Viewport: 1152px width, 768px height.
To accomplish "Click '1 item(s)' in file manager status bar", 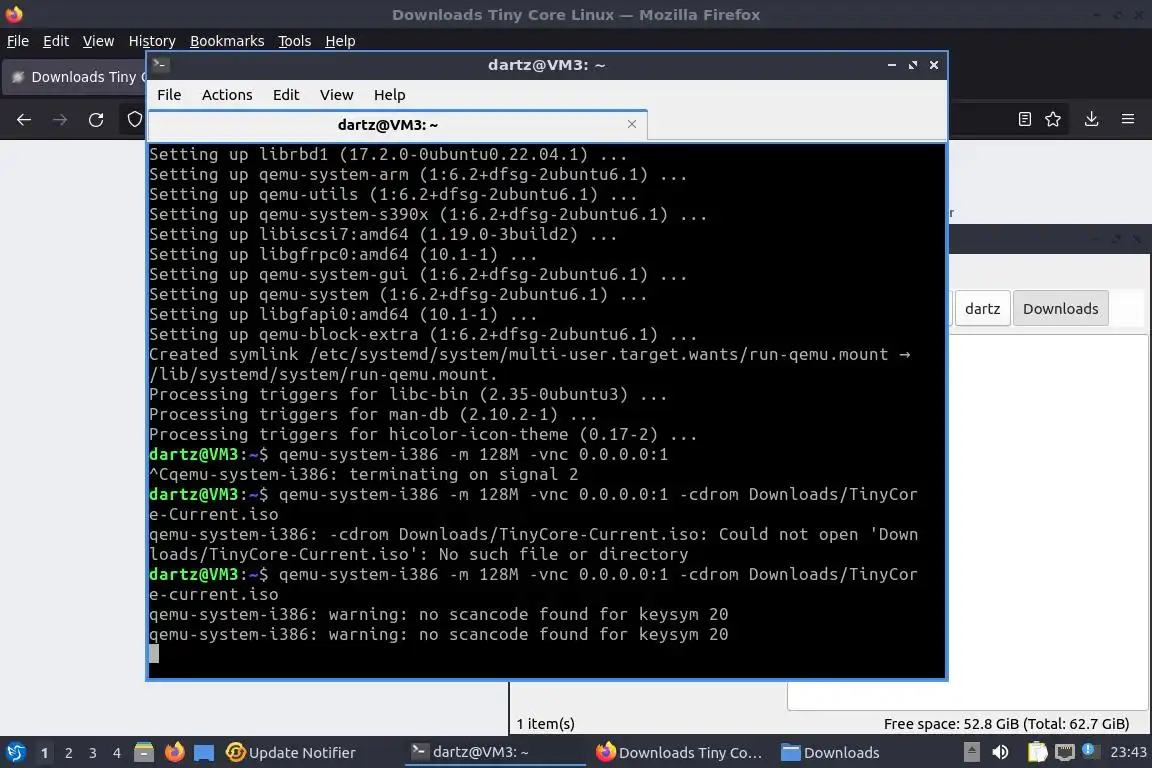I will coord(545,724).
